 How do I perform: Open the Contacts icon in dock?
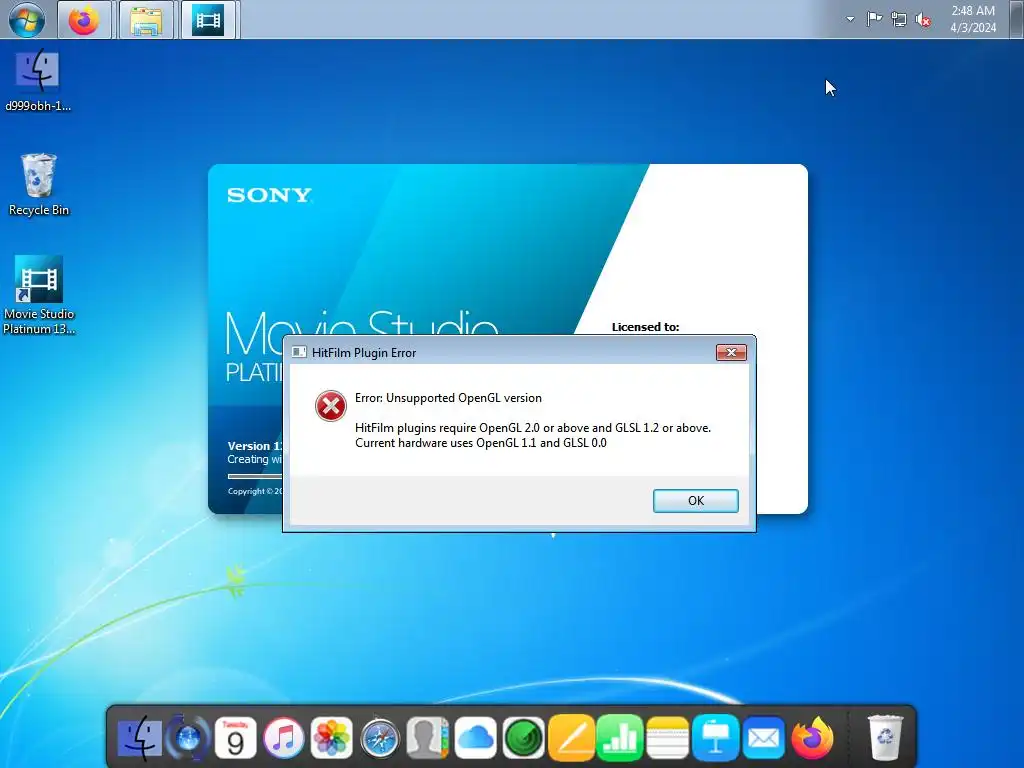[427, 739]
